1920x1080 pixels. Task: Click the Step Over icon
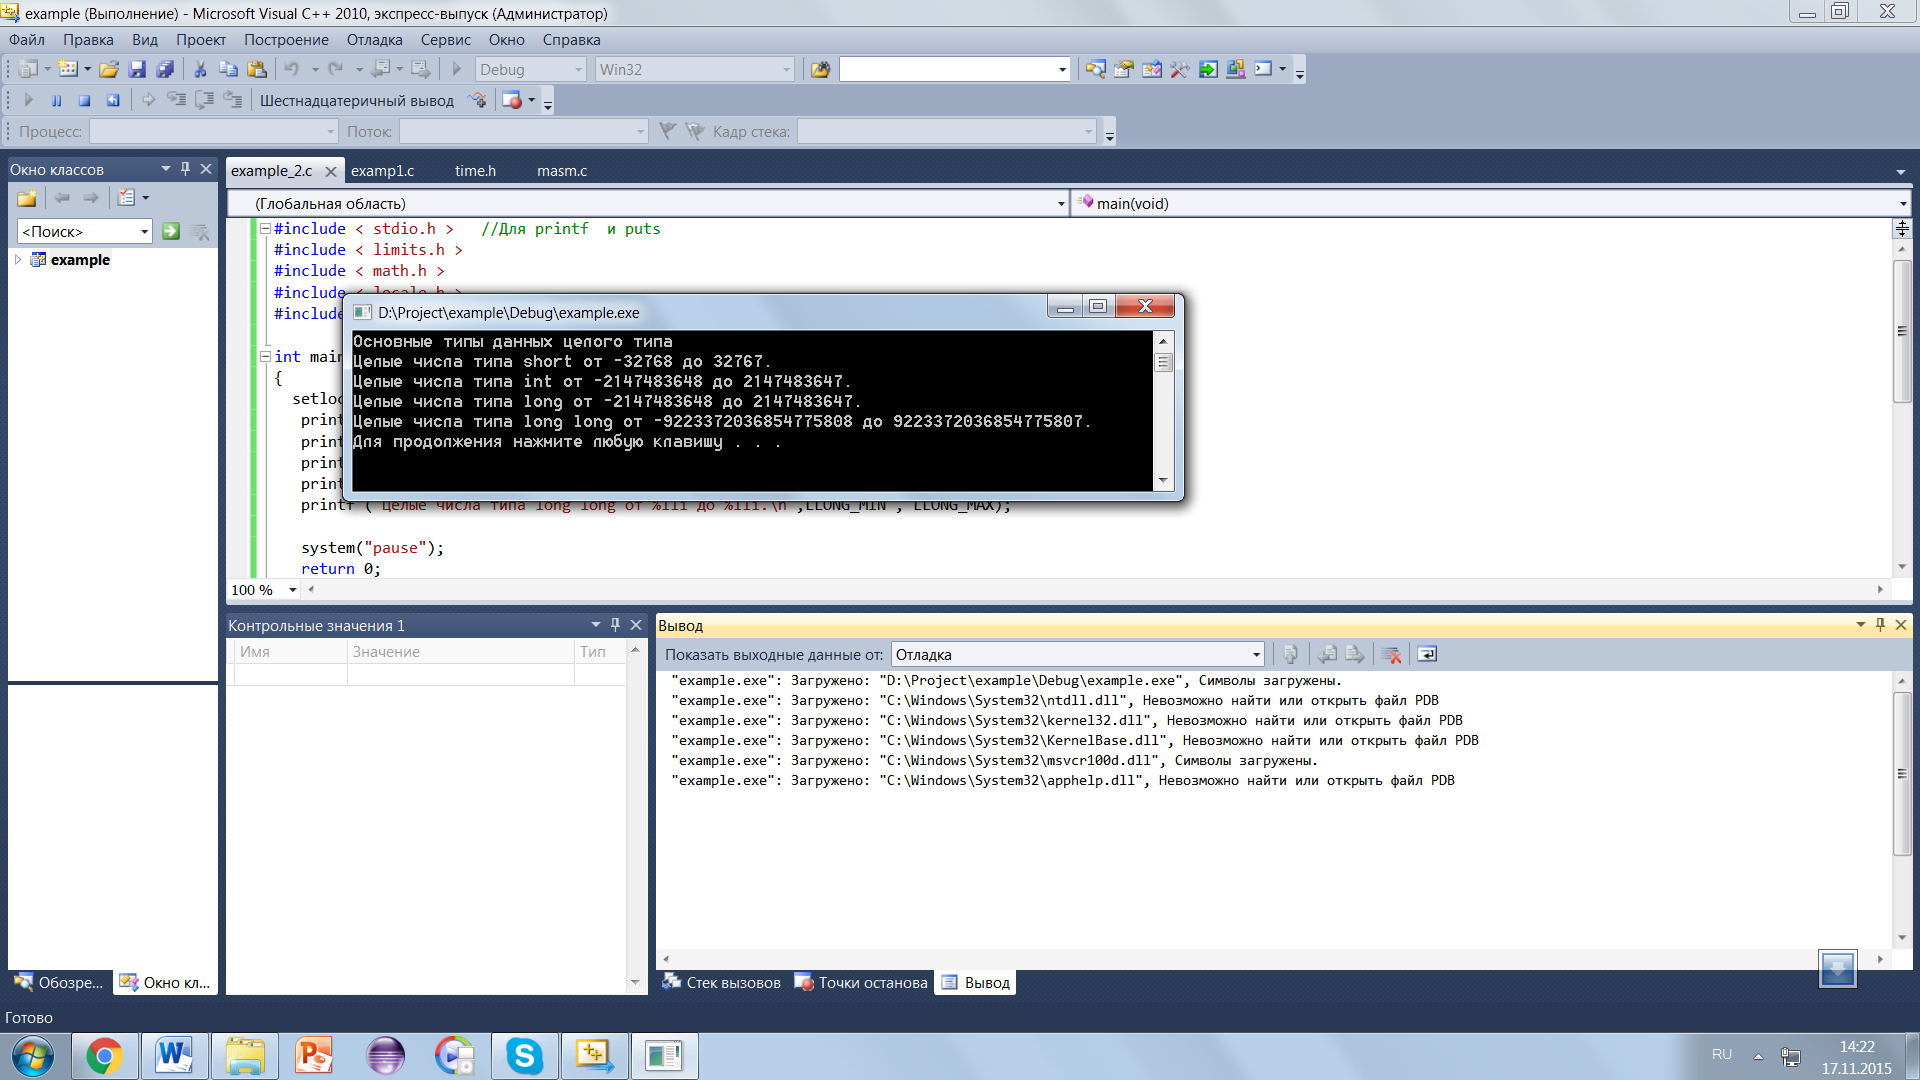point(204,100)
